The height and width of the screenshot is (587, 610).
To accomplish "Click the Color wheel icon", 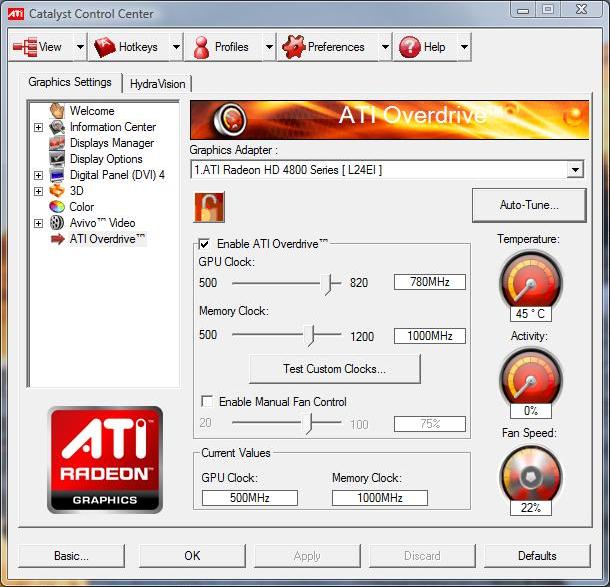I will [x=57, y=207].
